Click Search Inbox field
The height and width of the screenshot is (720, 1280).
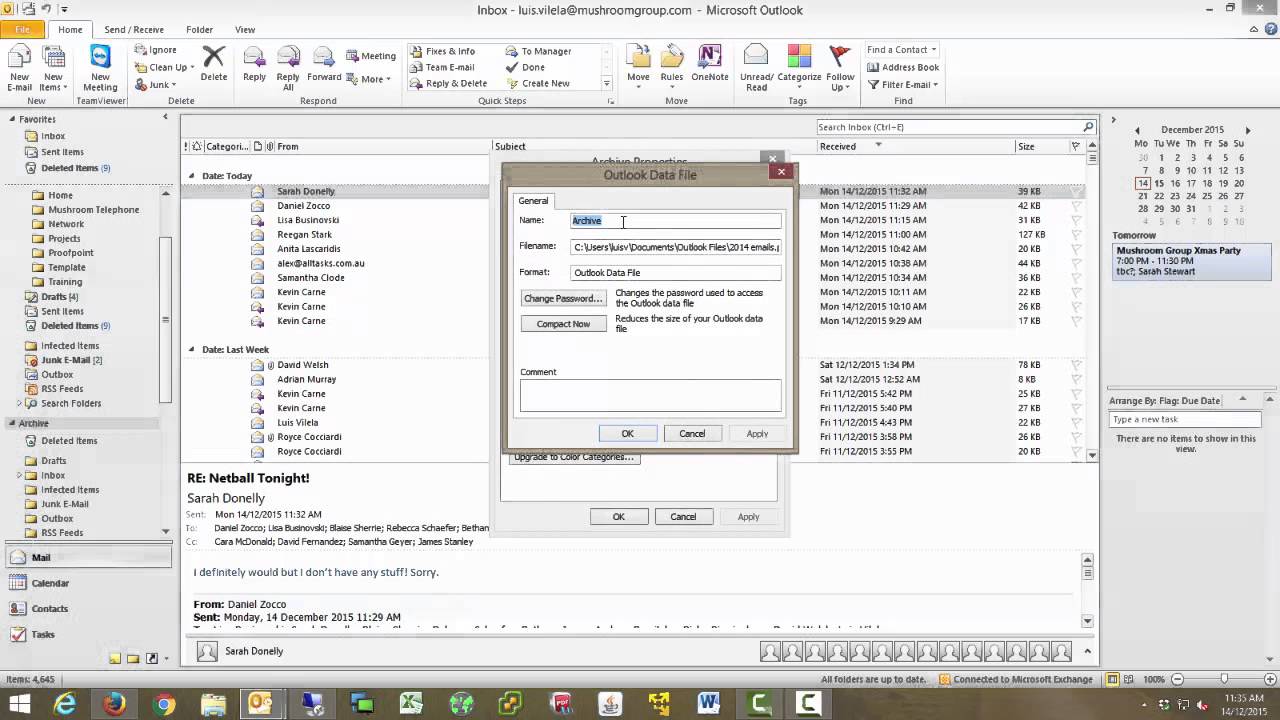(x=949, y=127)
